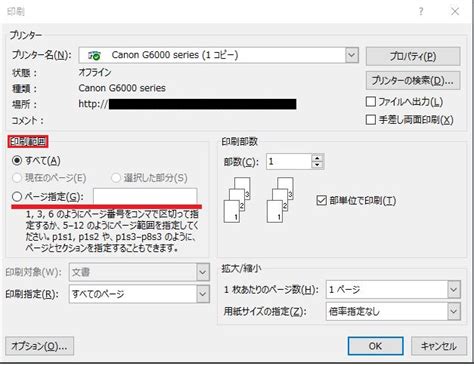
Task: Close the print dialog with the X button
Action: (455, 11)
